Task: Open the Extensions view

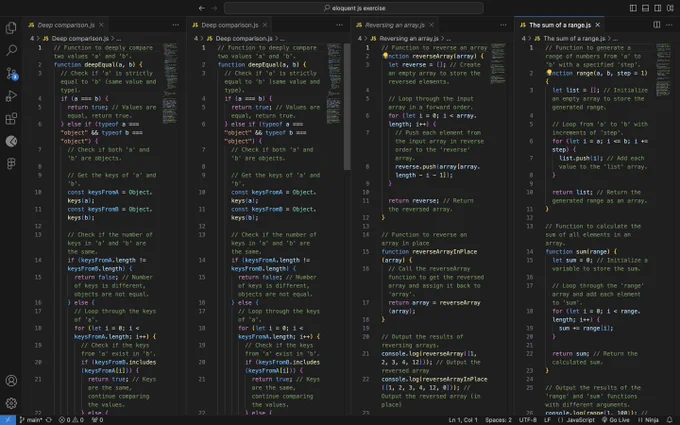Action: pos(11,118)
